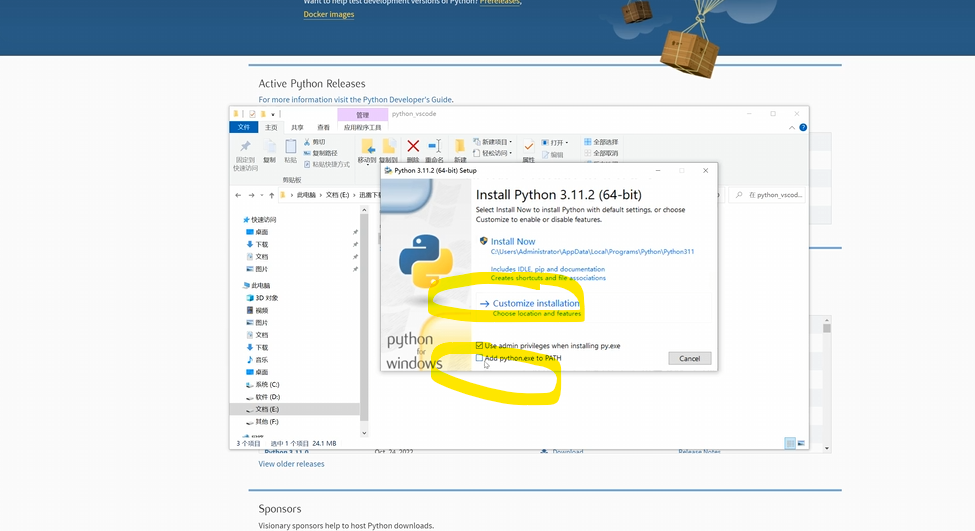Enable Add python.exe to PATH checkbox
The image size is (975, 531).
(x=479, y=358)
